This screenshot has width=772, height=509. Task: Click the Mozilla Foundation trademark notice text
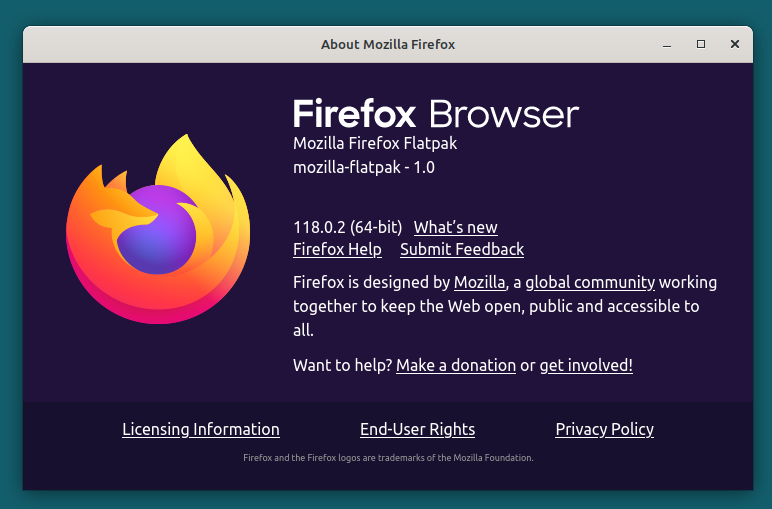pos(388,458)
